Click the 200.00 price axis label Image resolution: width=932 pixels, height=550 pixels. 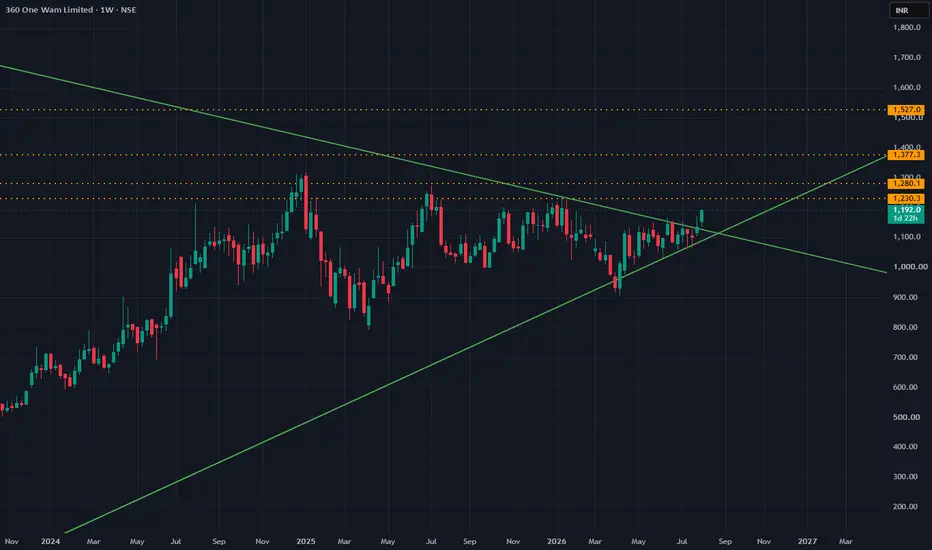tap(905, 507)
